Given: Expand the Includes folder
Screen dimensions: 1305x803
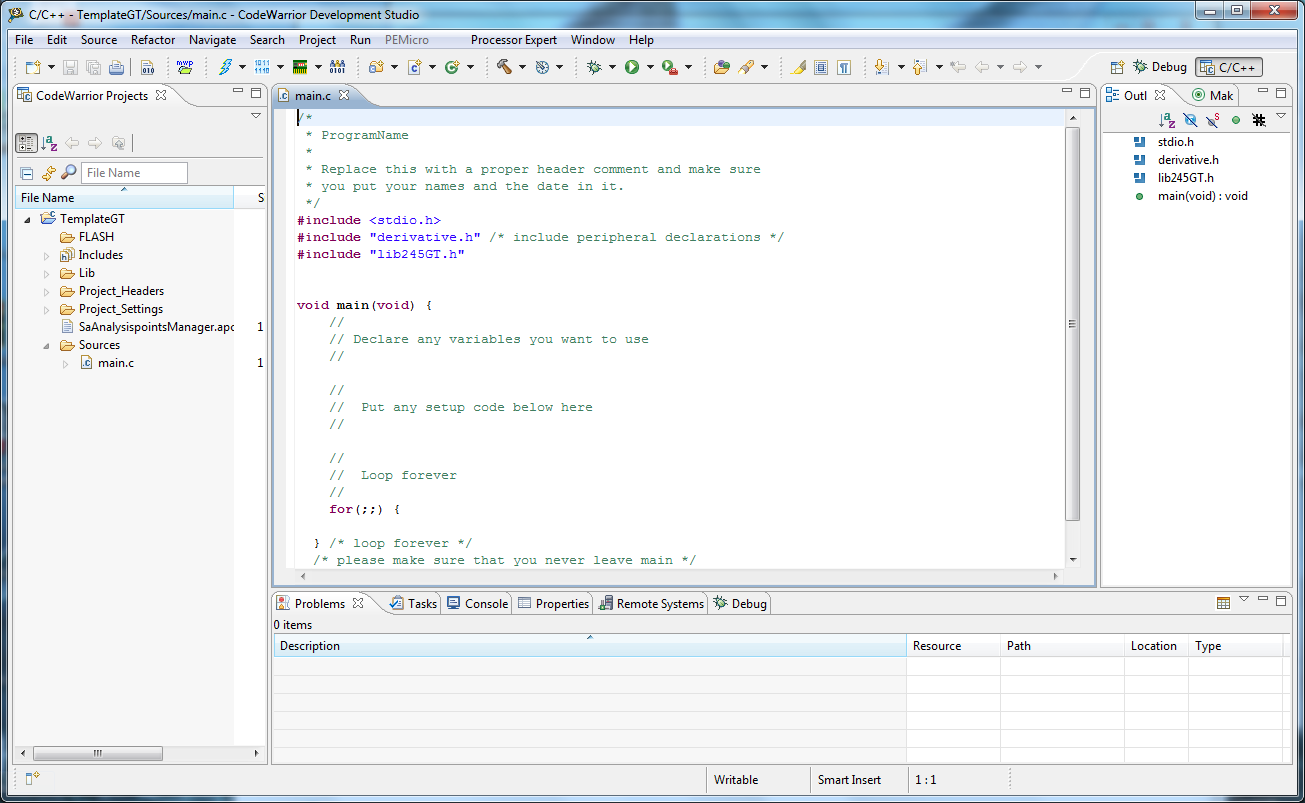Looking at the screenshot, I should click(46, 255).
